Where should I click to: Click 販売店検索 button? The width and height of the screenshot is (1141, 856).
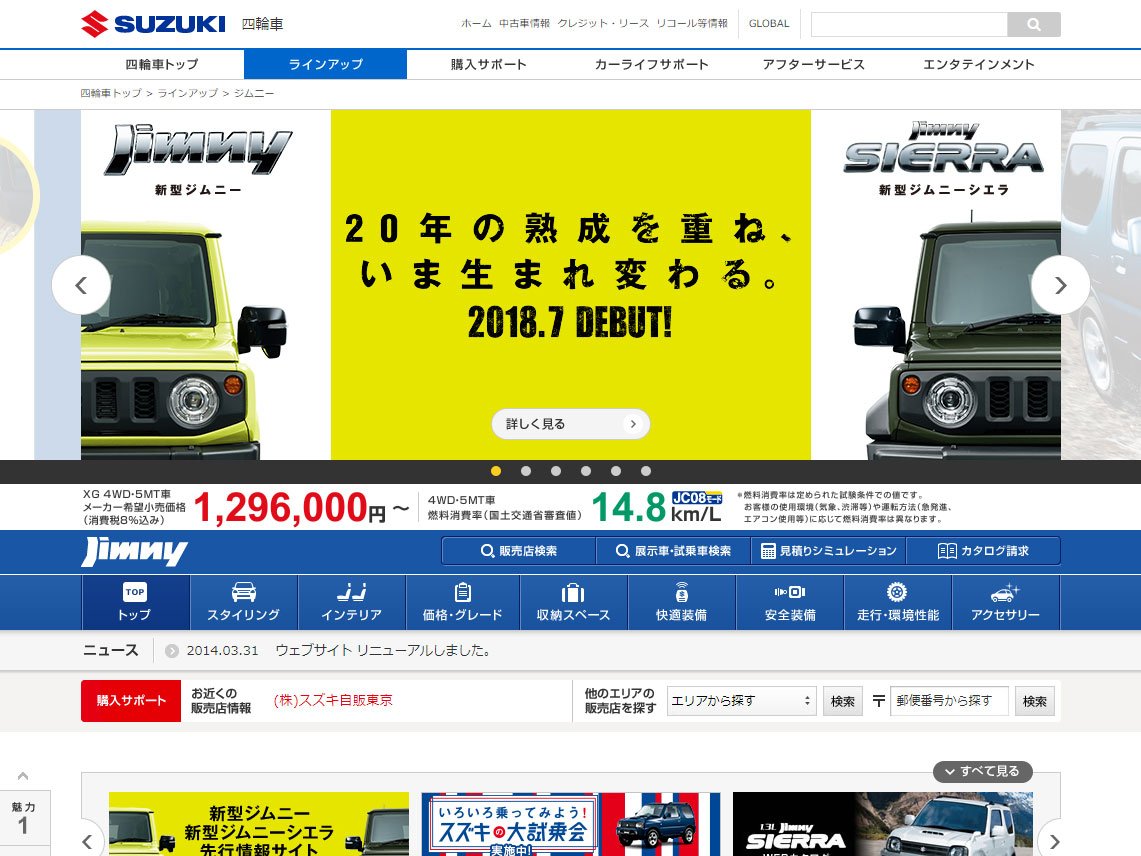click(x=519, y=551)
